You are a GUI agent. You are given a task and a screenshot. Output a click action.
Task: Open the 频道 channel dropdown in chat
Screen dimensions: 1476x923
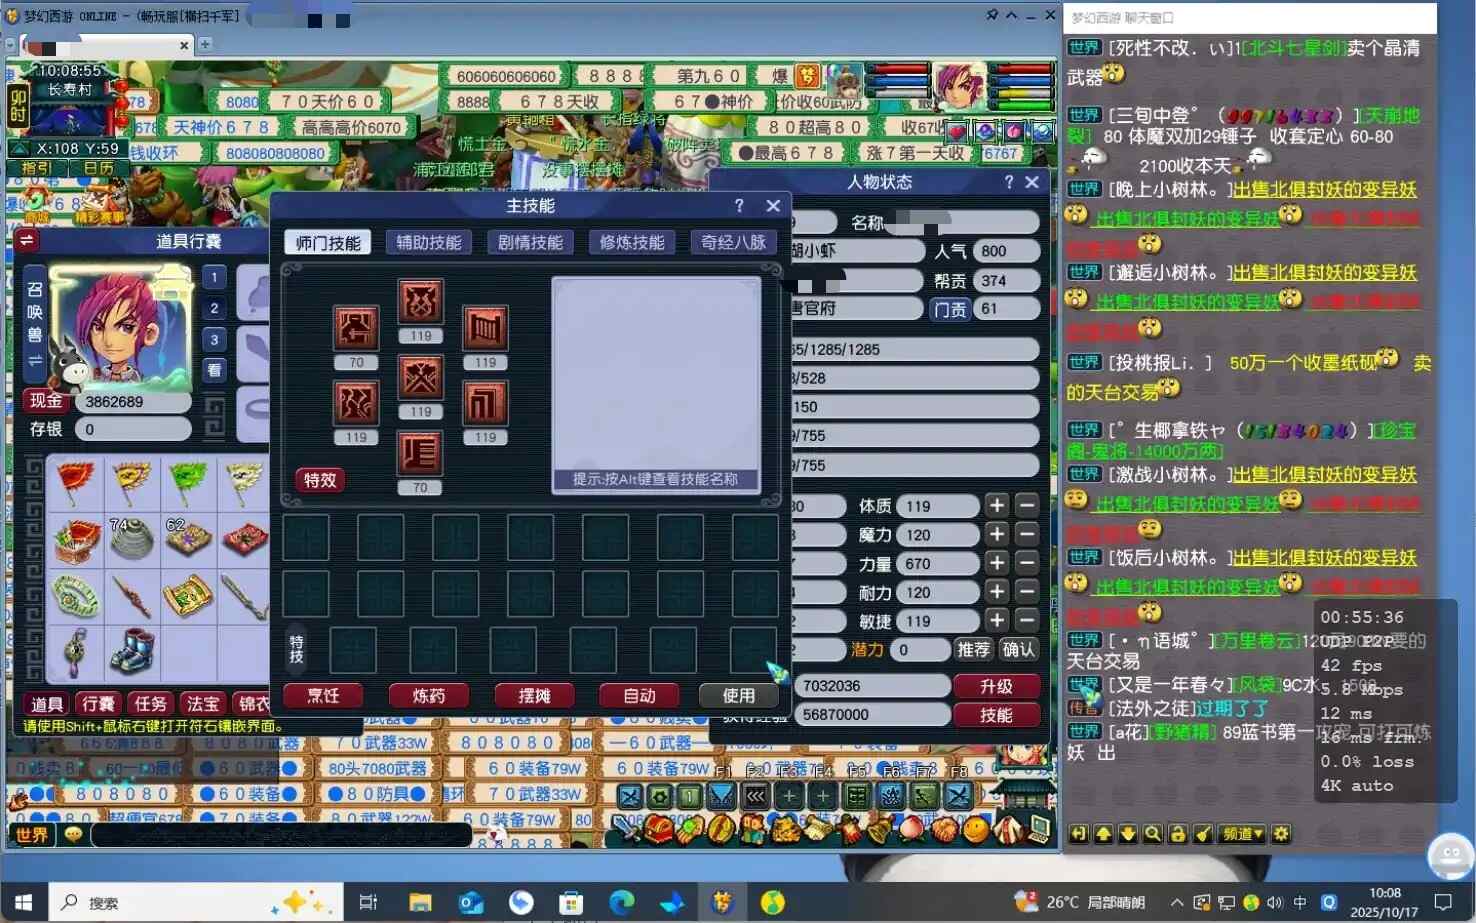(1243, 834)
